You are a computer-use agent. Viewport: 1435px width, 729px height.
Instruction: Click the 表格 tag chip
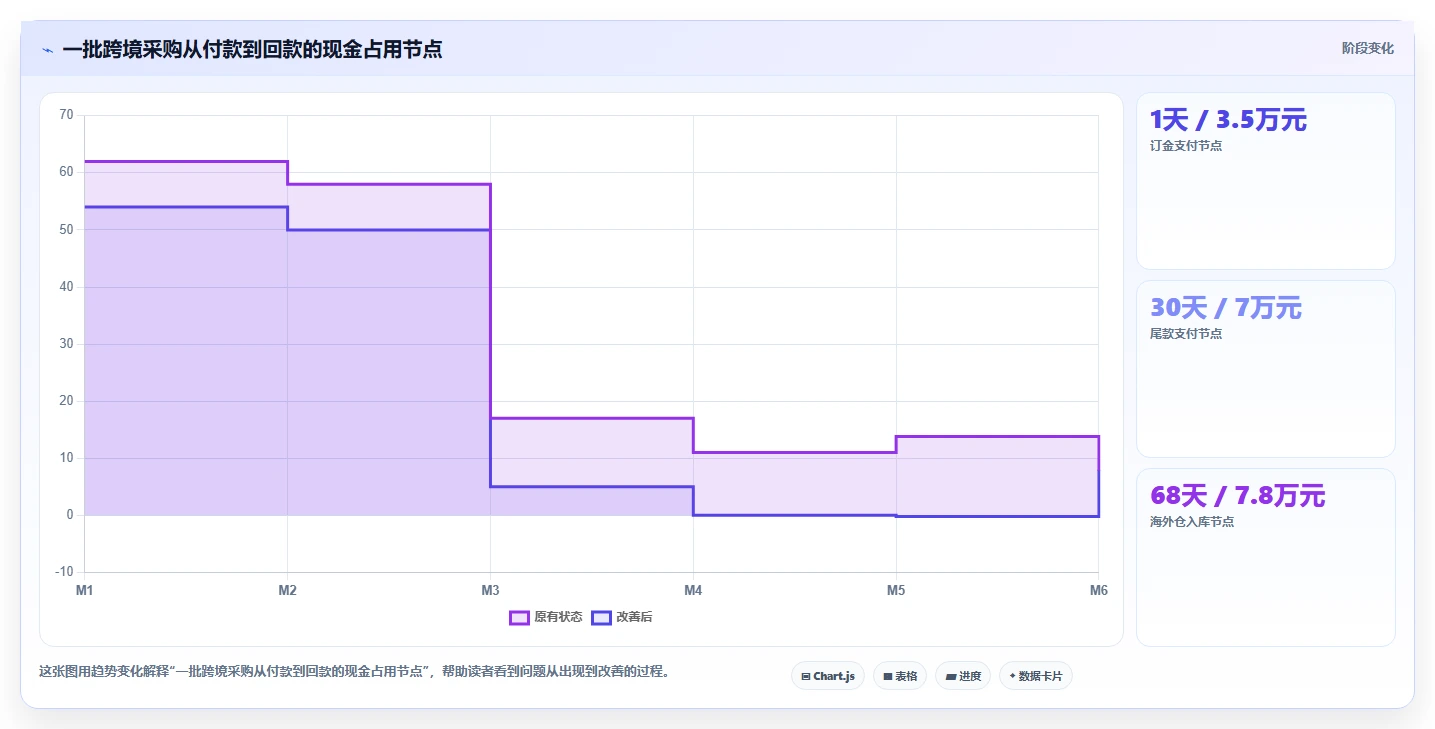click(900, 676)
